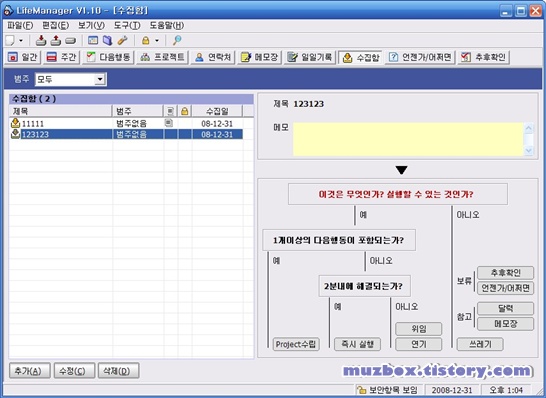Click the calendar window toolbar icon

click(x=93, y=40)
